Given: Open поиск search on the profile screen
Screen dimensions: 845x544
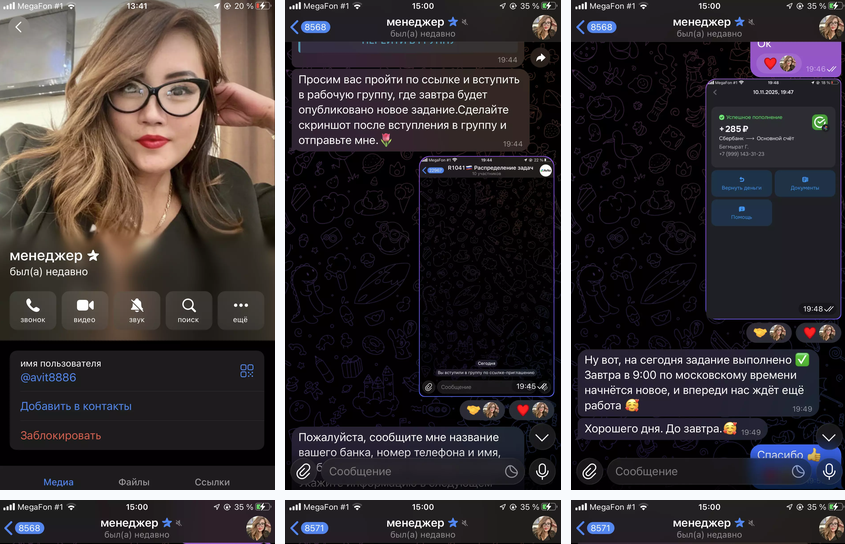Looking at the screenshot, I should pyautogui.click(x=189, y=310).
